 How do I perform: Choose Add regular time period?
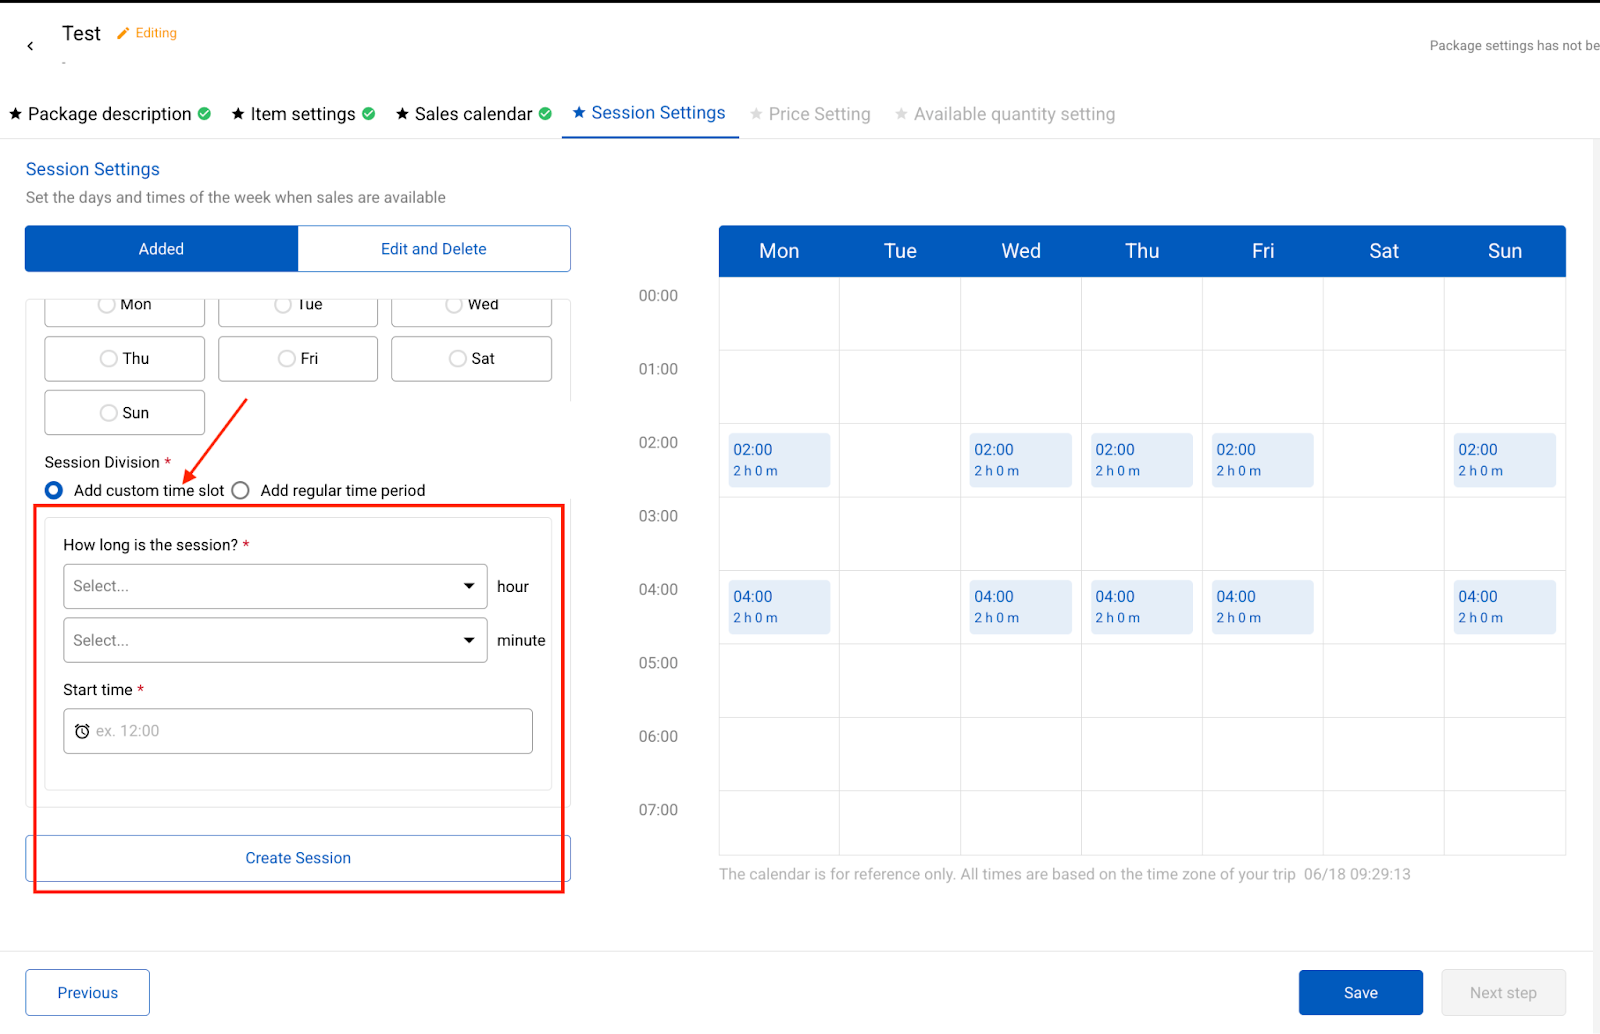coord(240,490)
